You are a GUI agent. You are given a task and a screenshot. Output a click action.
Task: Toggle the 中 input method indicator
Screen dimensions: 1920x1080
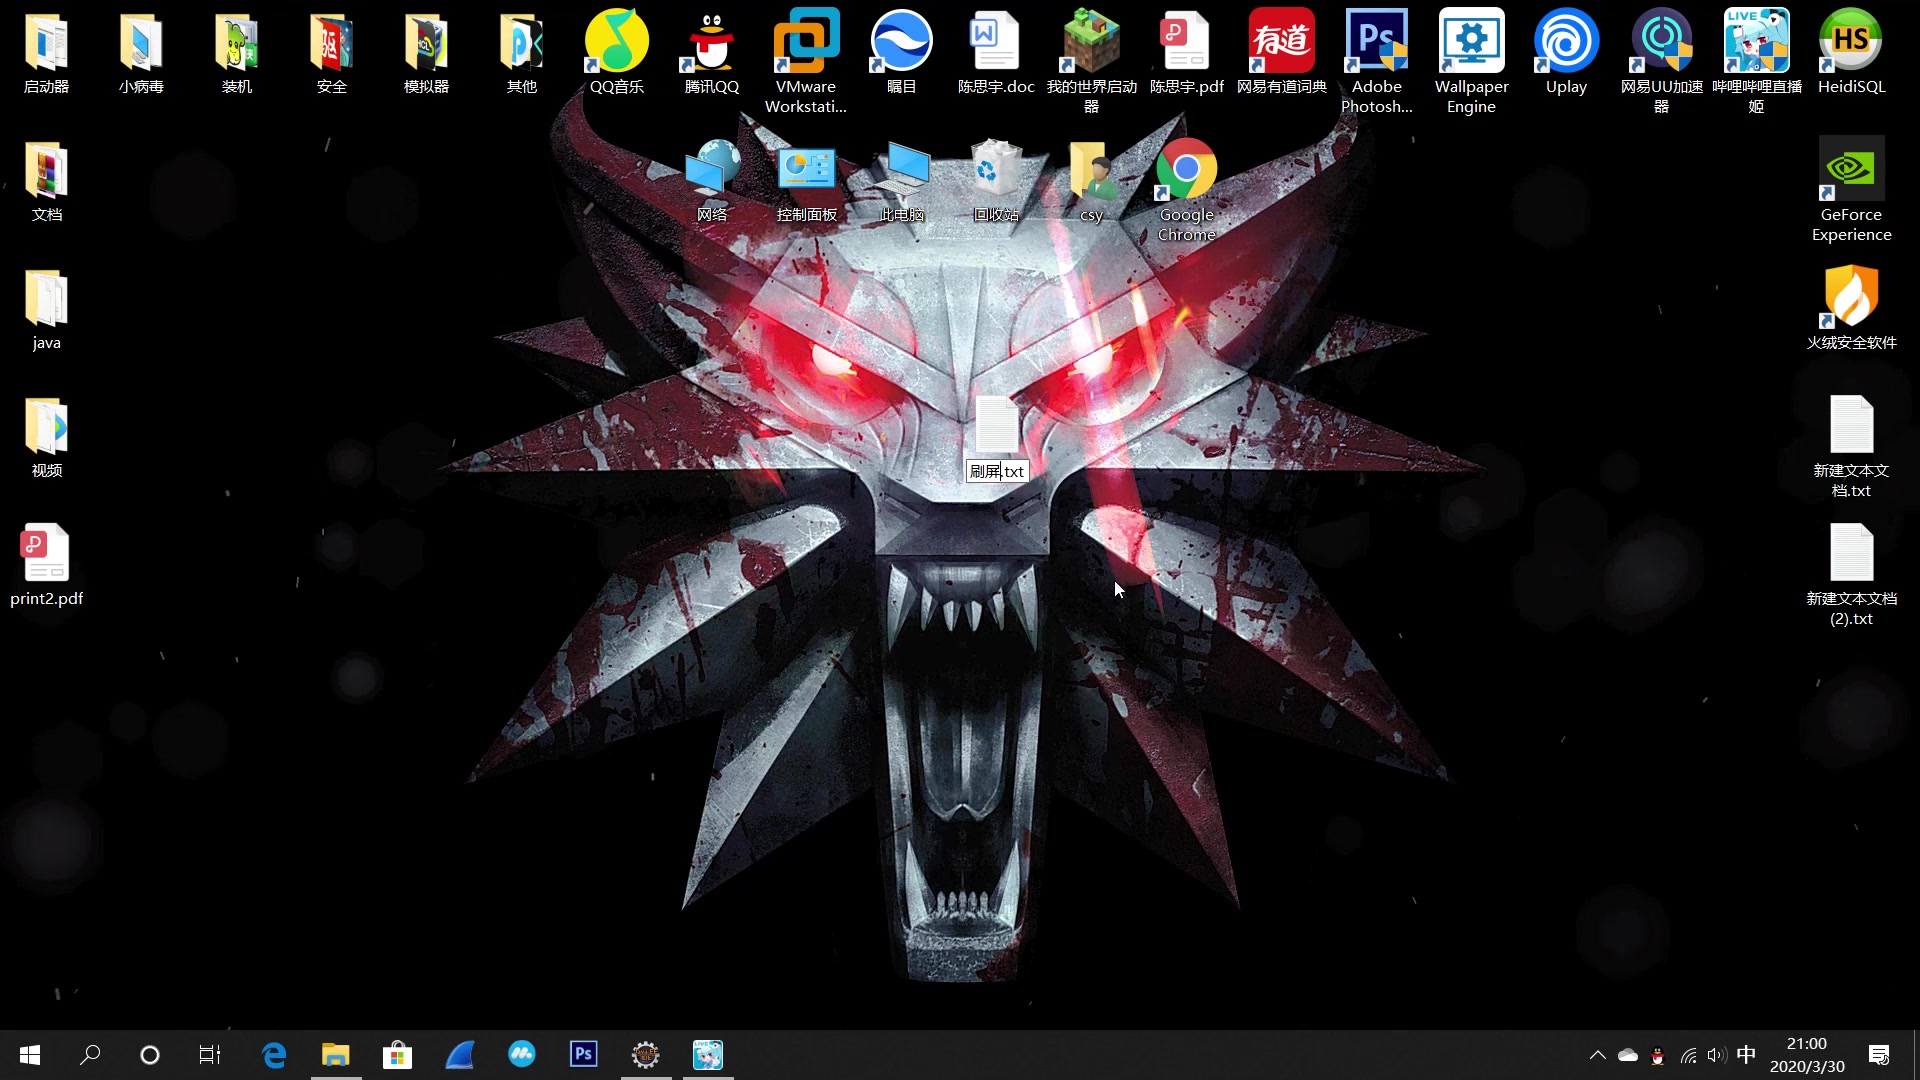point(1746,1055)
